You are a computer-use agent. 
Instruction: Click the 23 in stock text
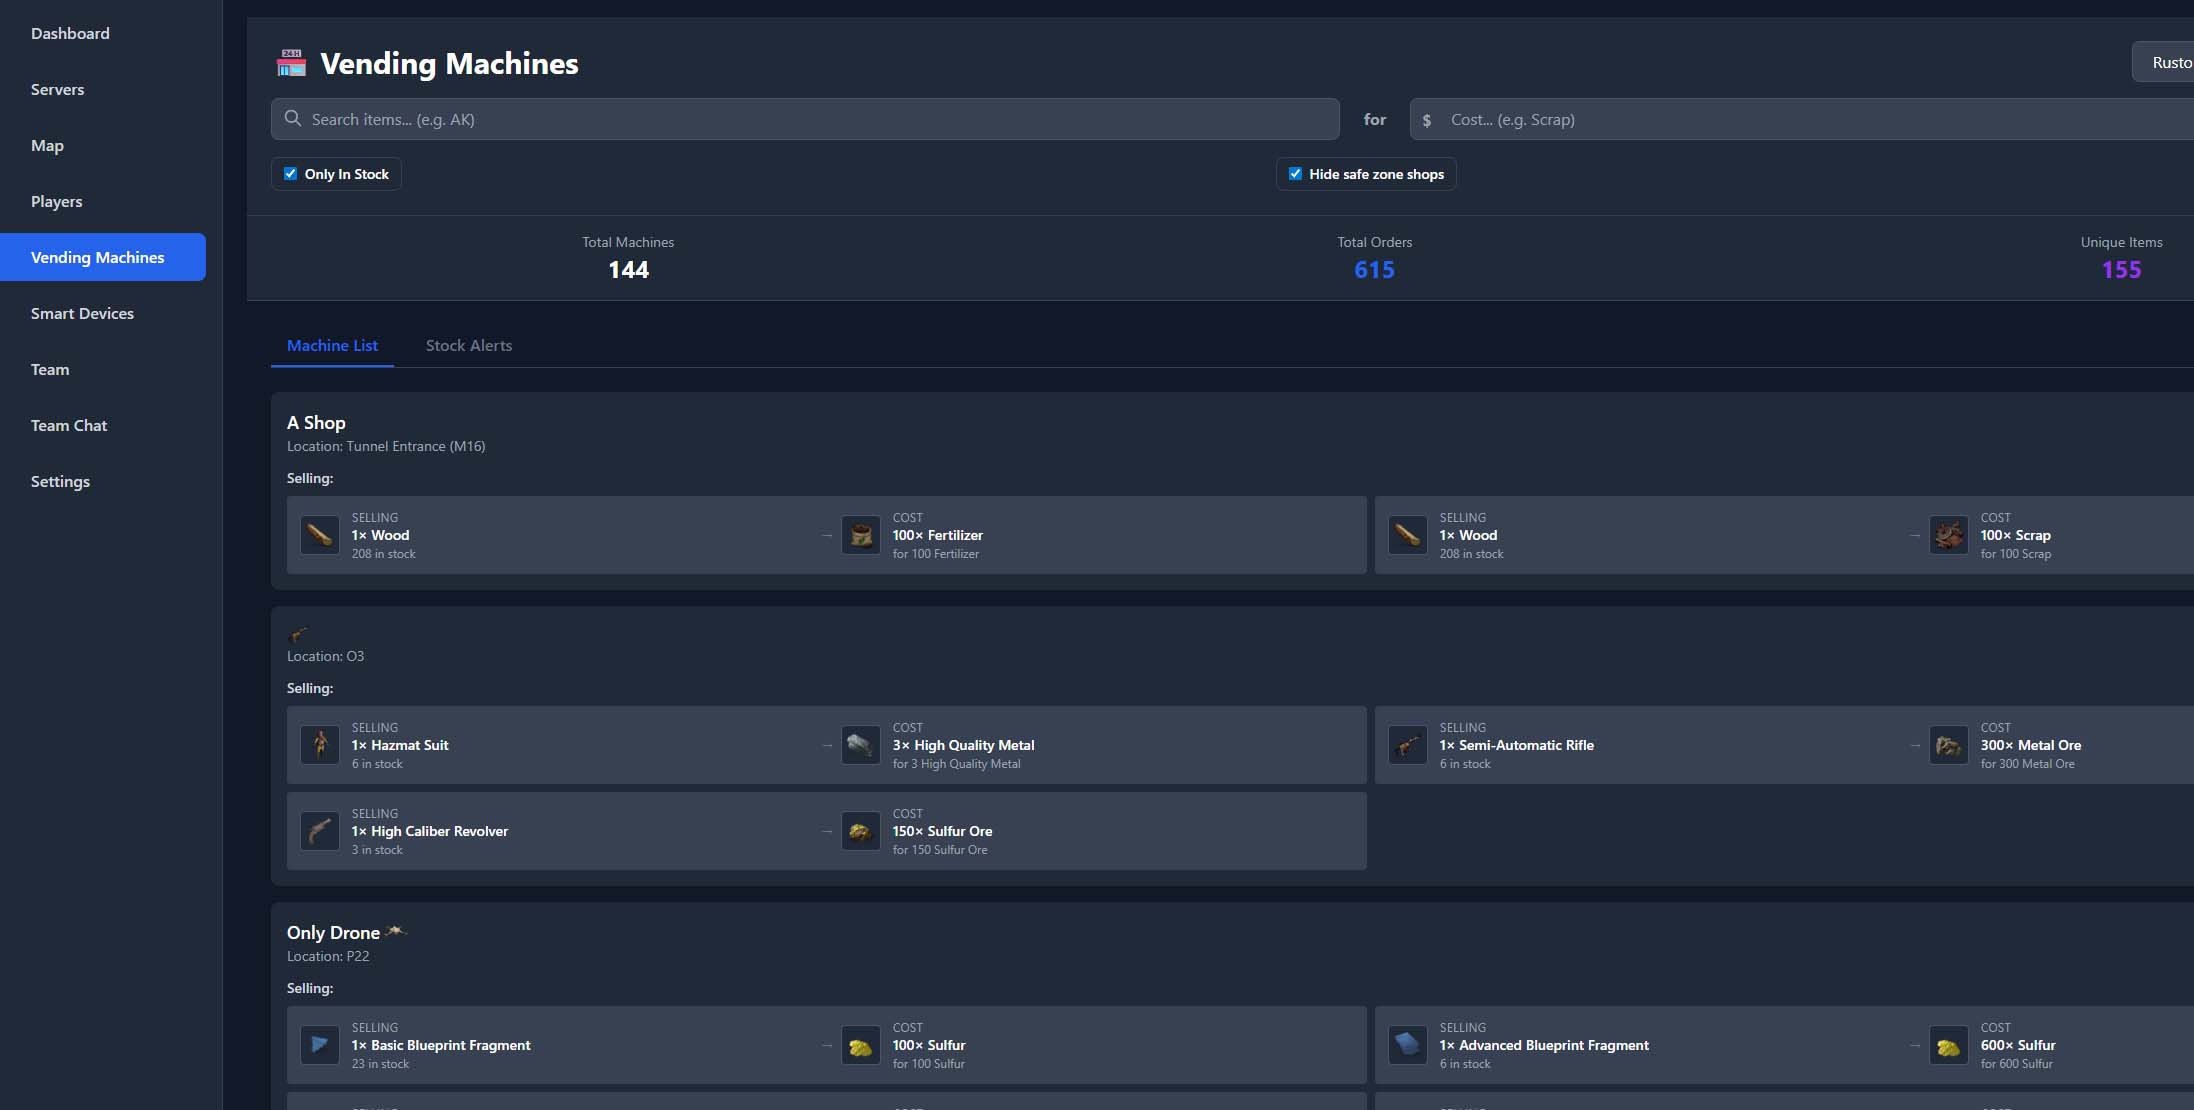pyautogui.click(x=380, y=1064)
